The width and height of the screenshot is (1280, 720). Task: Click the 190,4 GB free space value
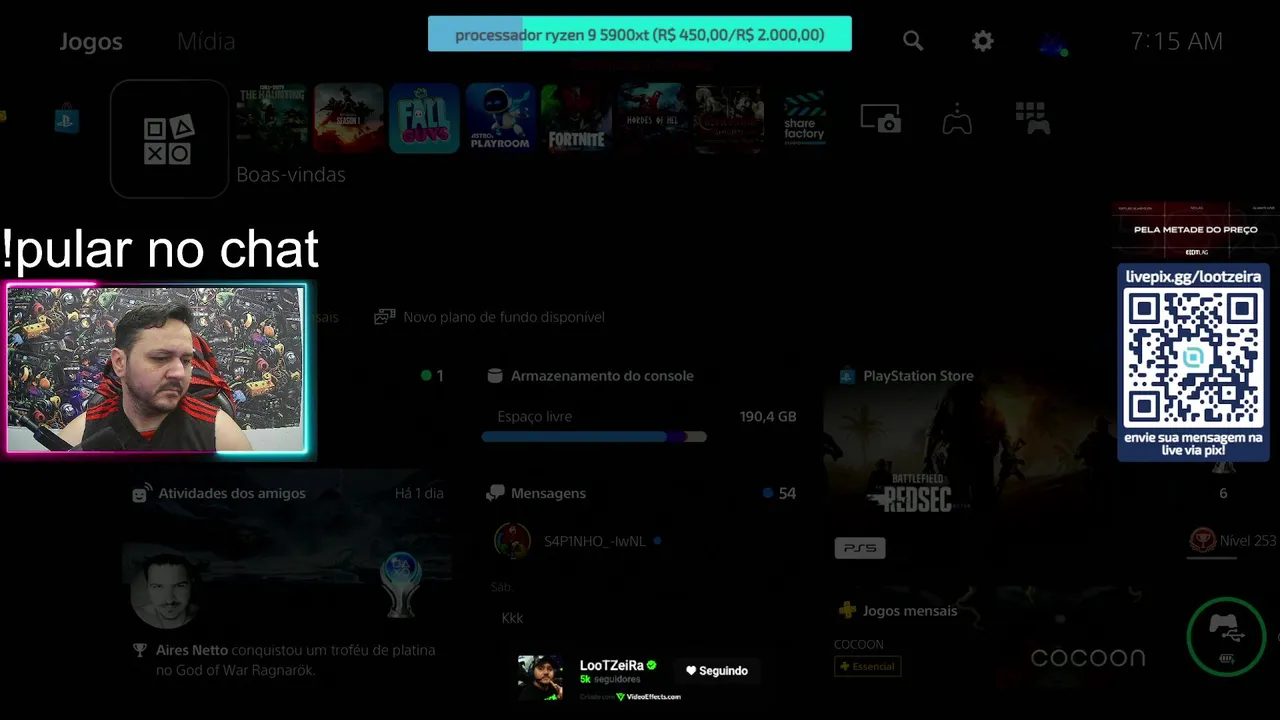(768, 416)
